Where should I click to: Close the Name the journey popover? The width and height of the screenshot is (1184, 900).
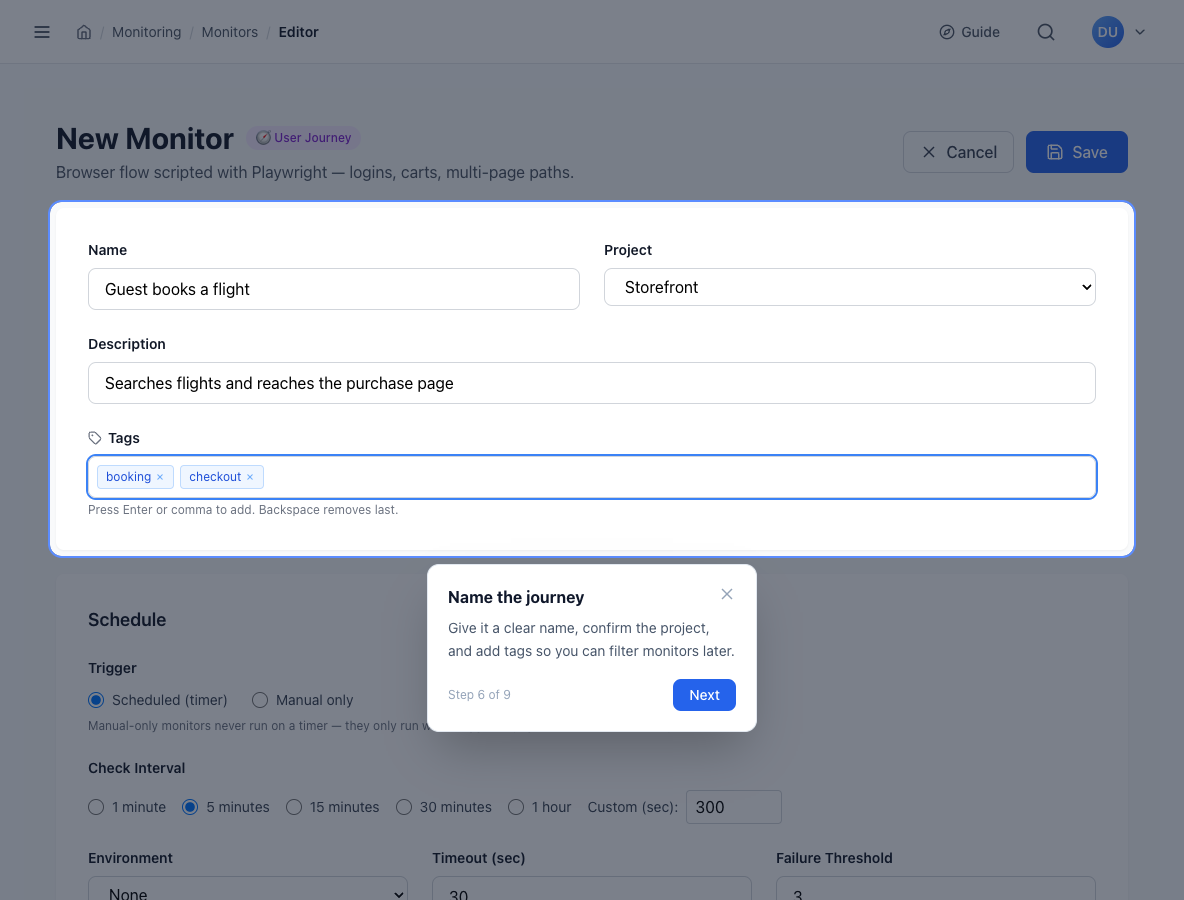(726, 594)
